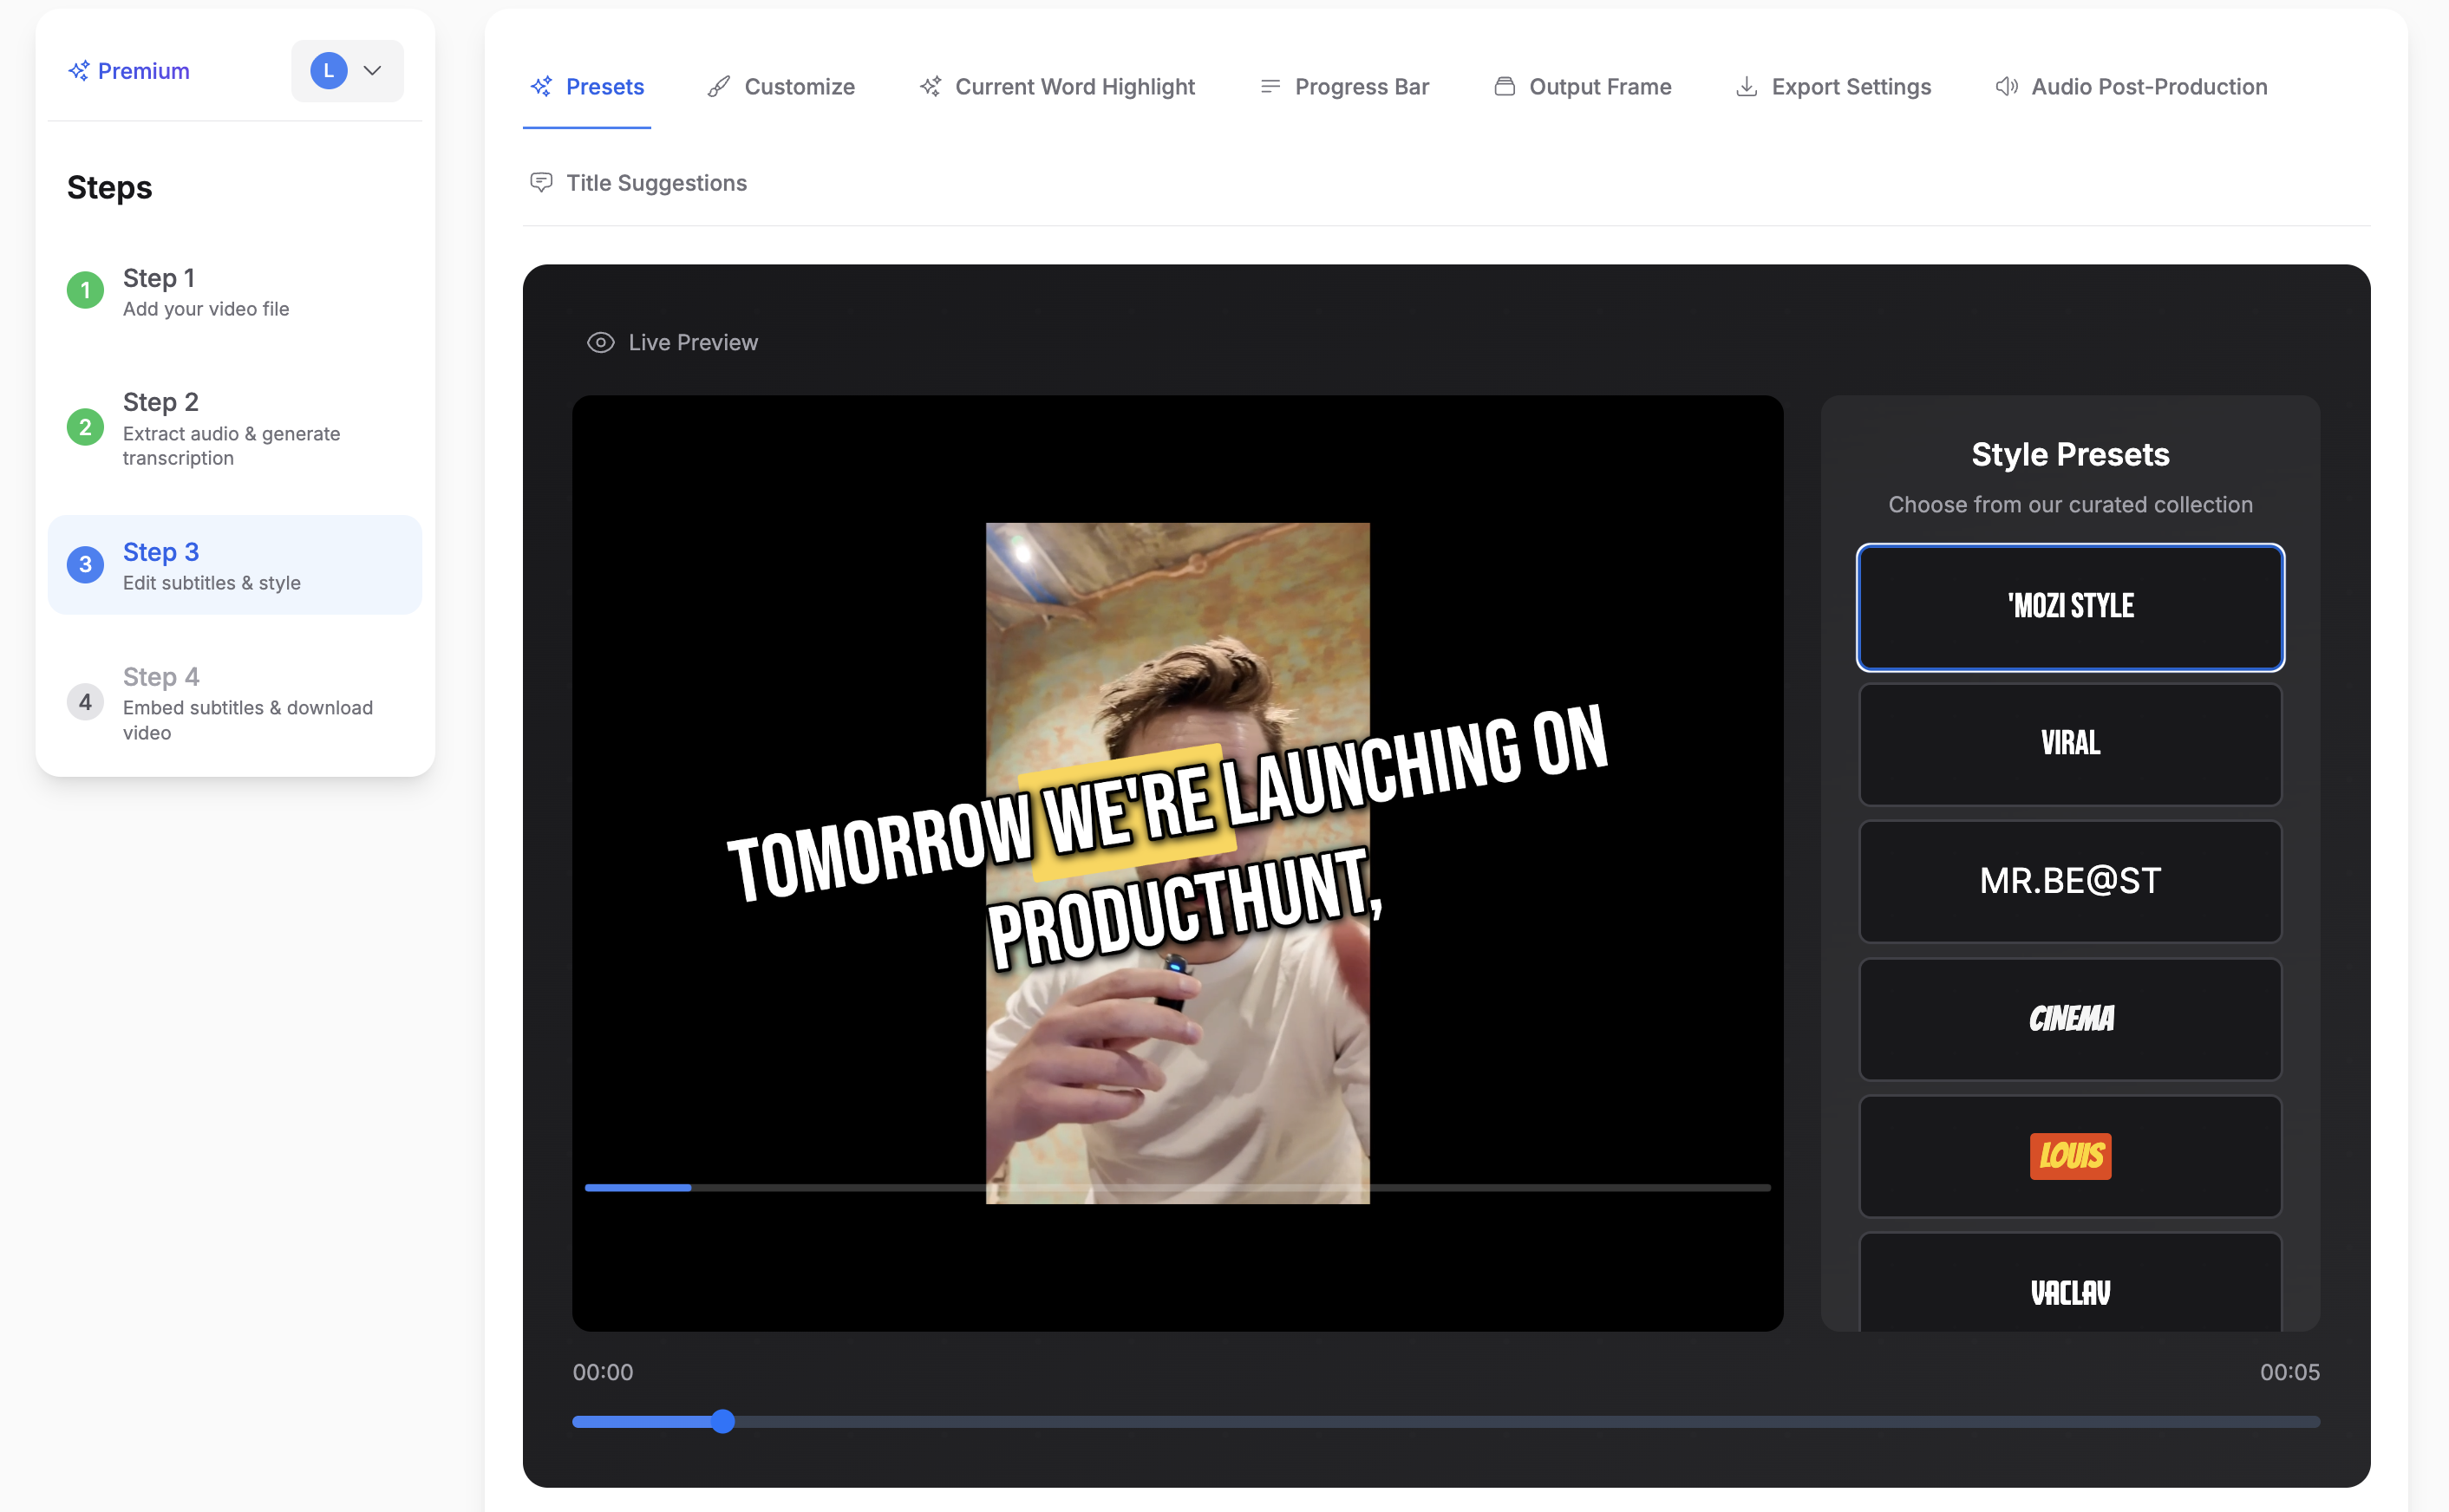Select the CINEMA style preset
The height and width of the screenshot is (1512, 2449).
[2069, 1019]
